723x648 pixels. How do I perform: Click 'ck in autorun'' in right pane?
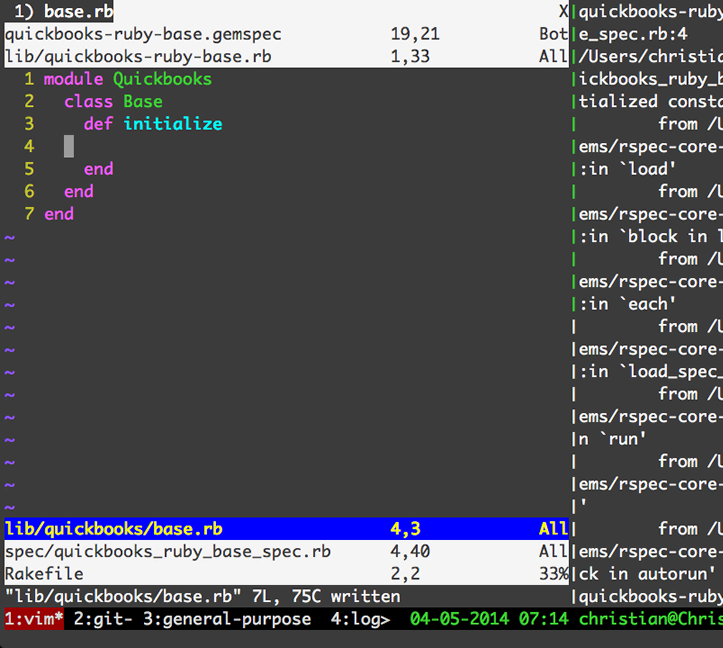[647, 574]
